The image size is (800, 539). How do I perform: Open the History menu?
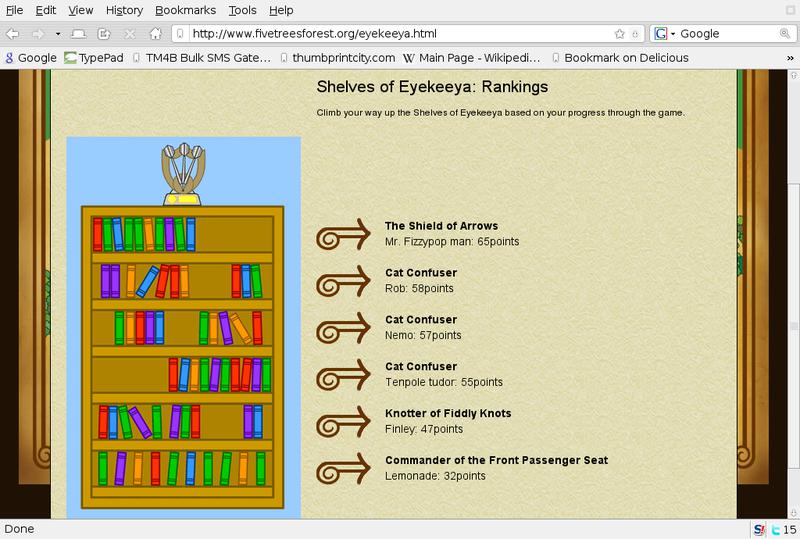click(x=124, y=10)
